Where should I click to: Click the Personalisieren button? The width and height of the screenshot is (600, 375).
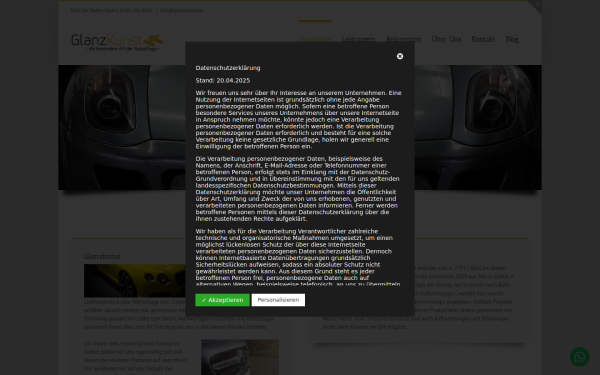(278, 300)
